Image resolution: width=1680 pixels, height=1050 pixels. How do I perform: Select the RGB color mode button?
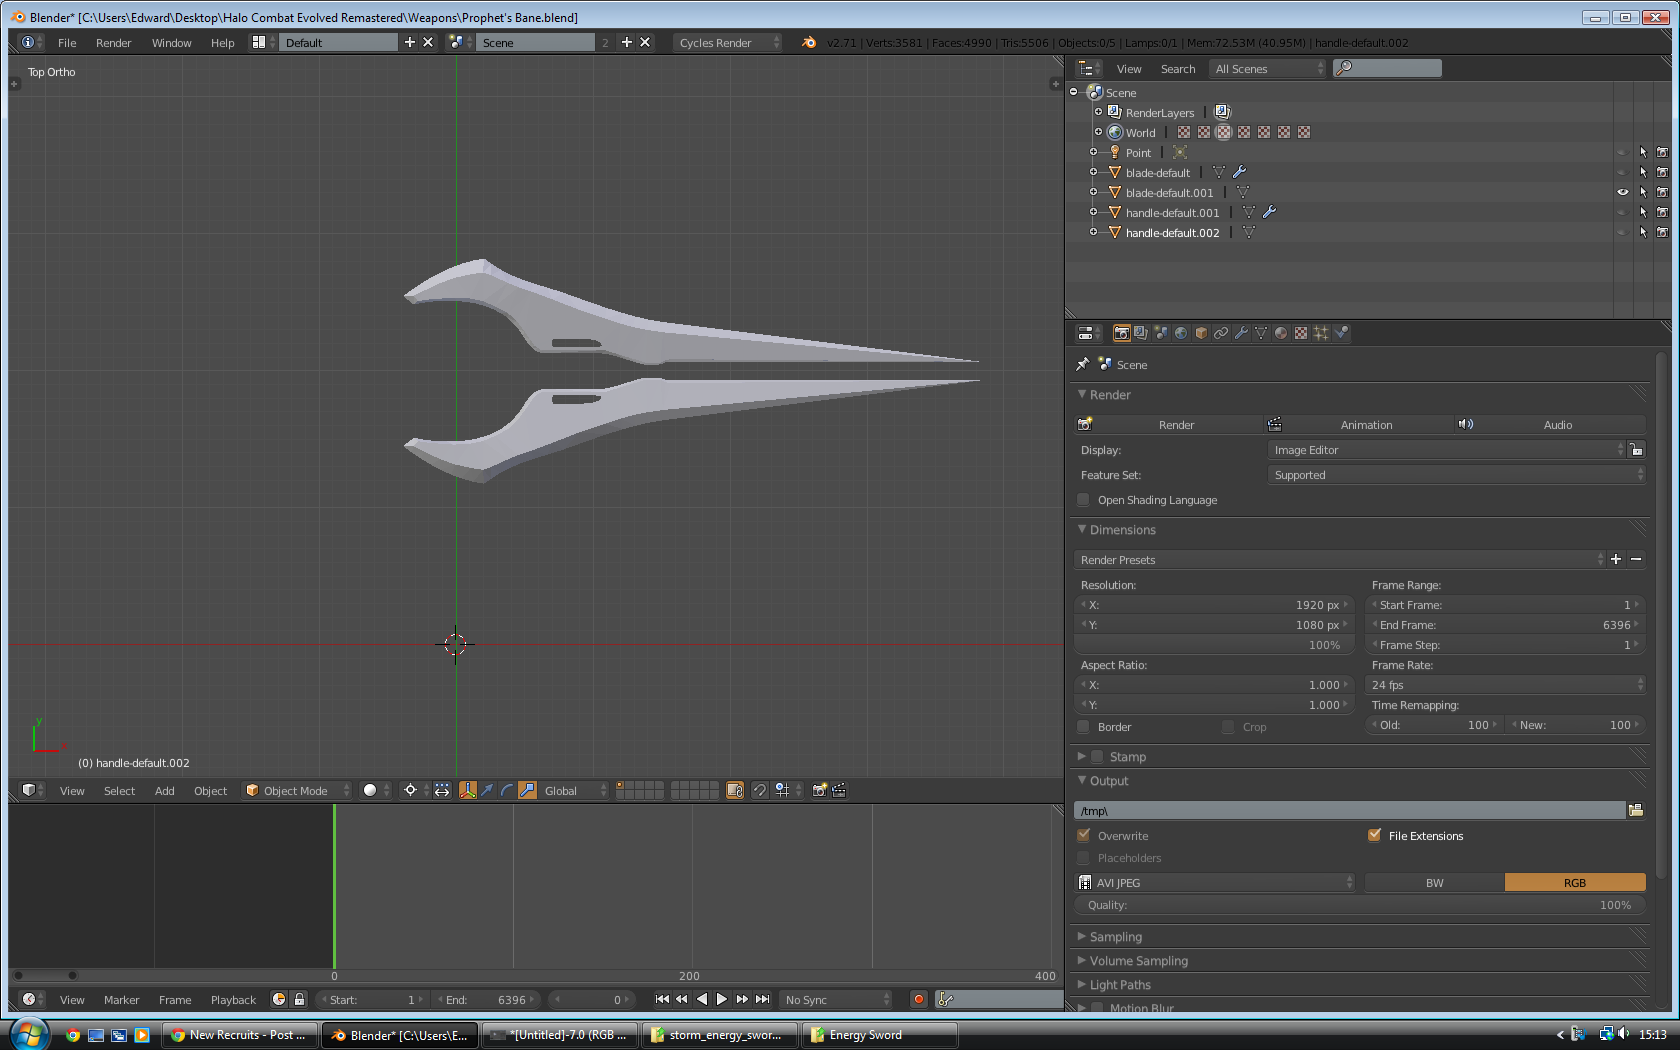pyautogui.click(x=1575, y=882)
